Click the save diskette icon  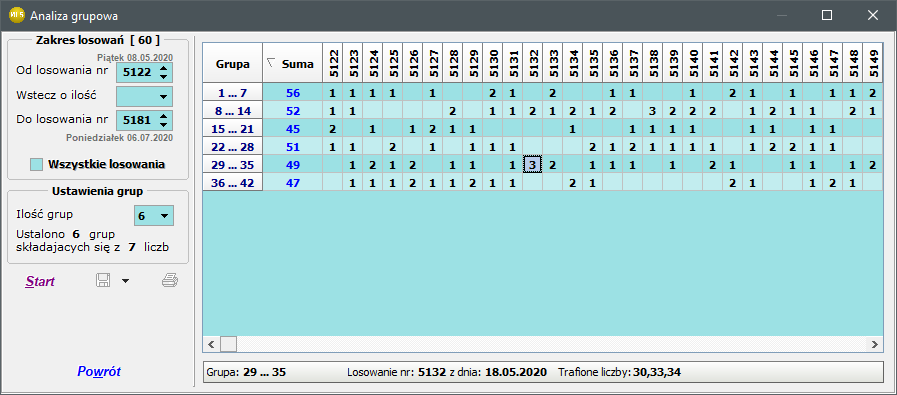coord(103,281)
